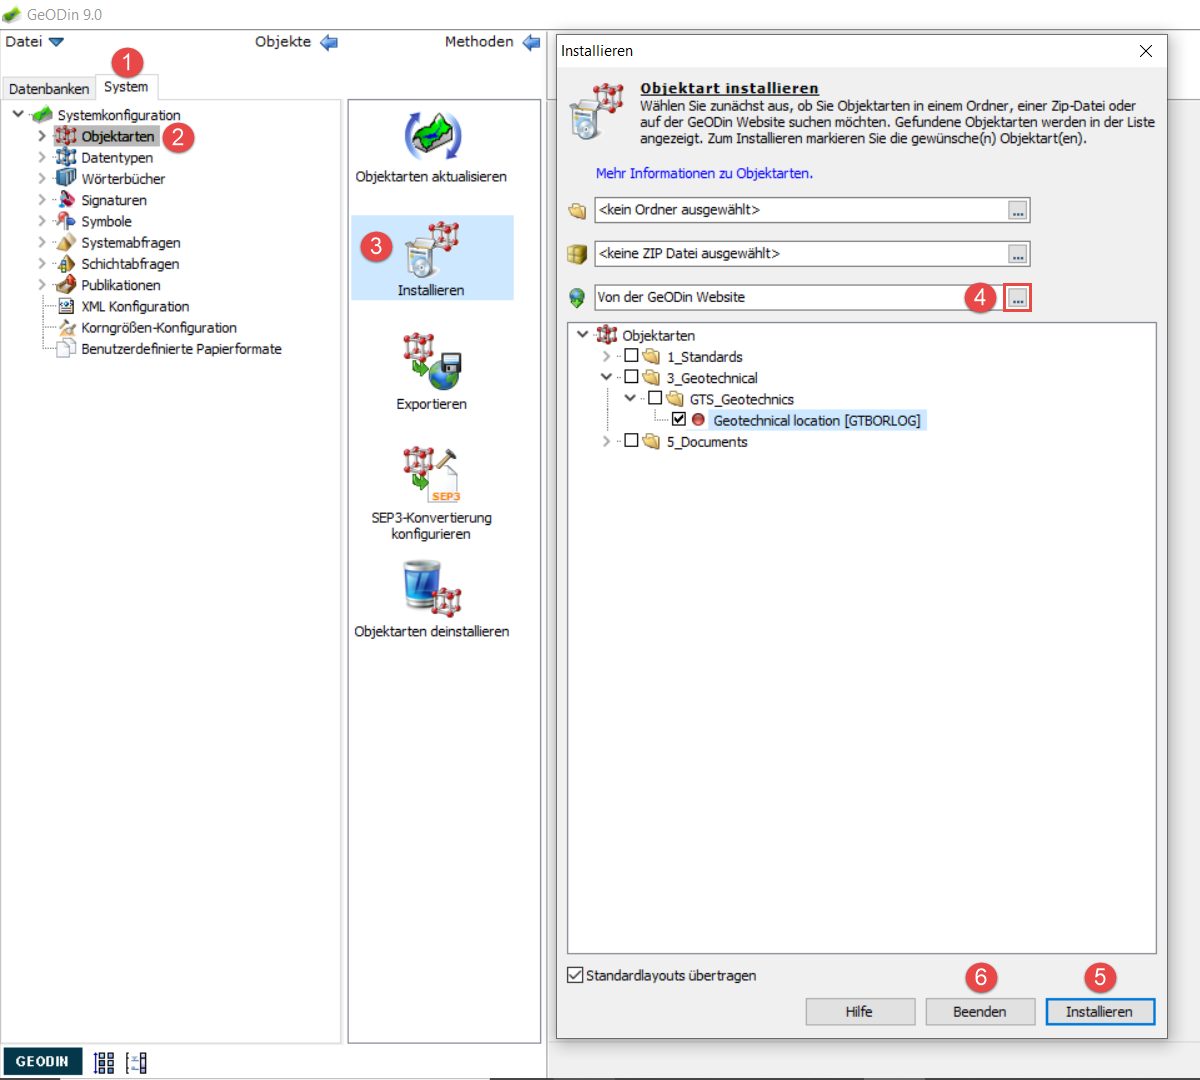Click the Methoden blue arrow icon
Viewport: 1200px width, 1080px height.
[x=531, y=42]
